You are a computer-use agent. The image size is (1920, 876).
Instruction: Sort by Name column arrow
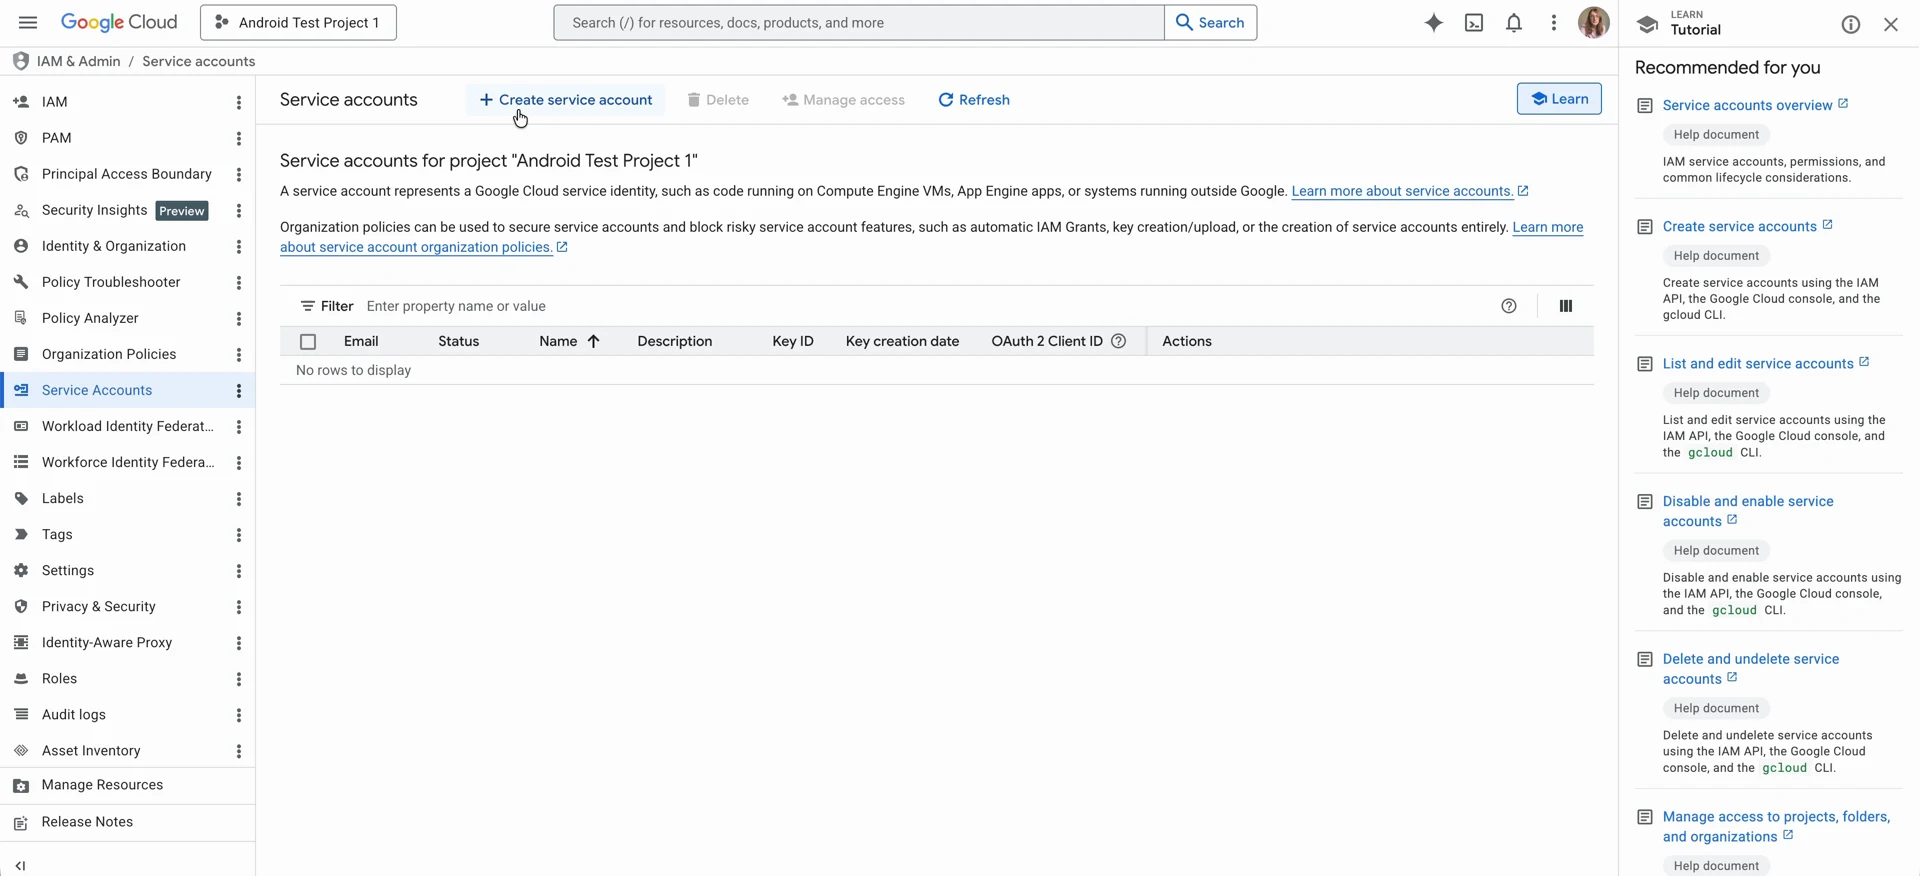(593, 341)
